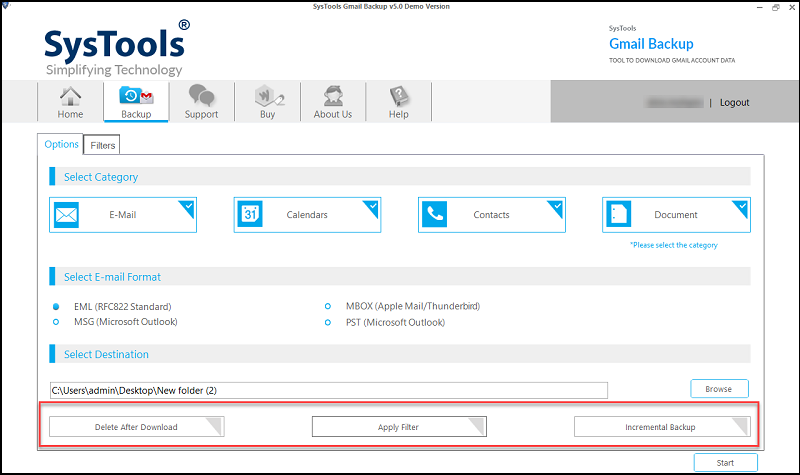Image resolution: width=800 pixels, height=475 pixels.
Task: Toggle the Contacts category checkmark
Action: coord(557,207)
